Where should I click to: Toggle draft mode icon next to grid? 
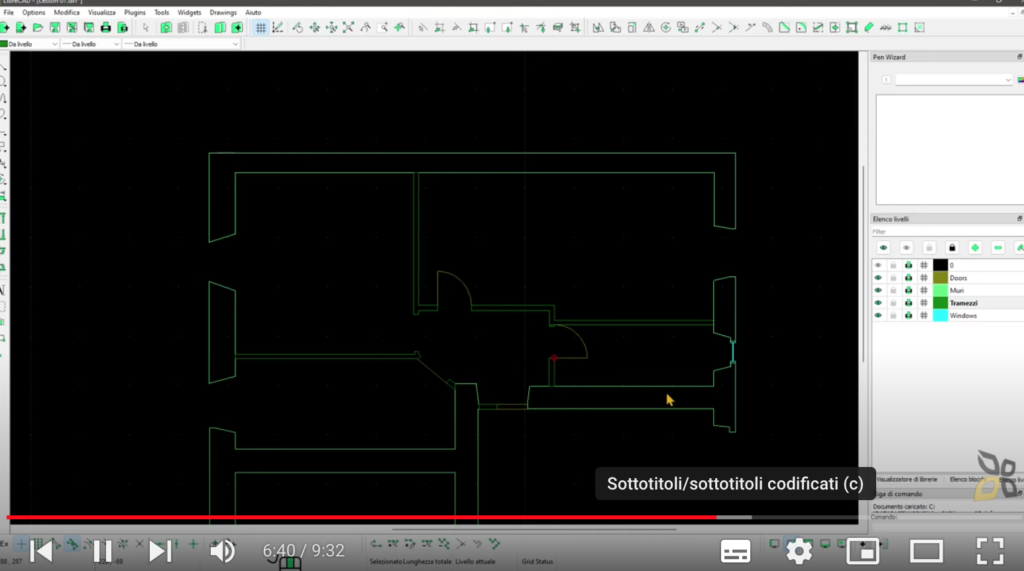click(x=278, y=27)
